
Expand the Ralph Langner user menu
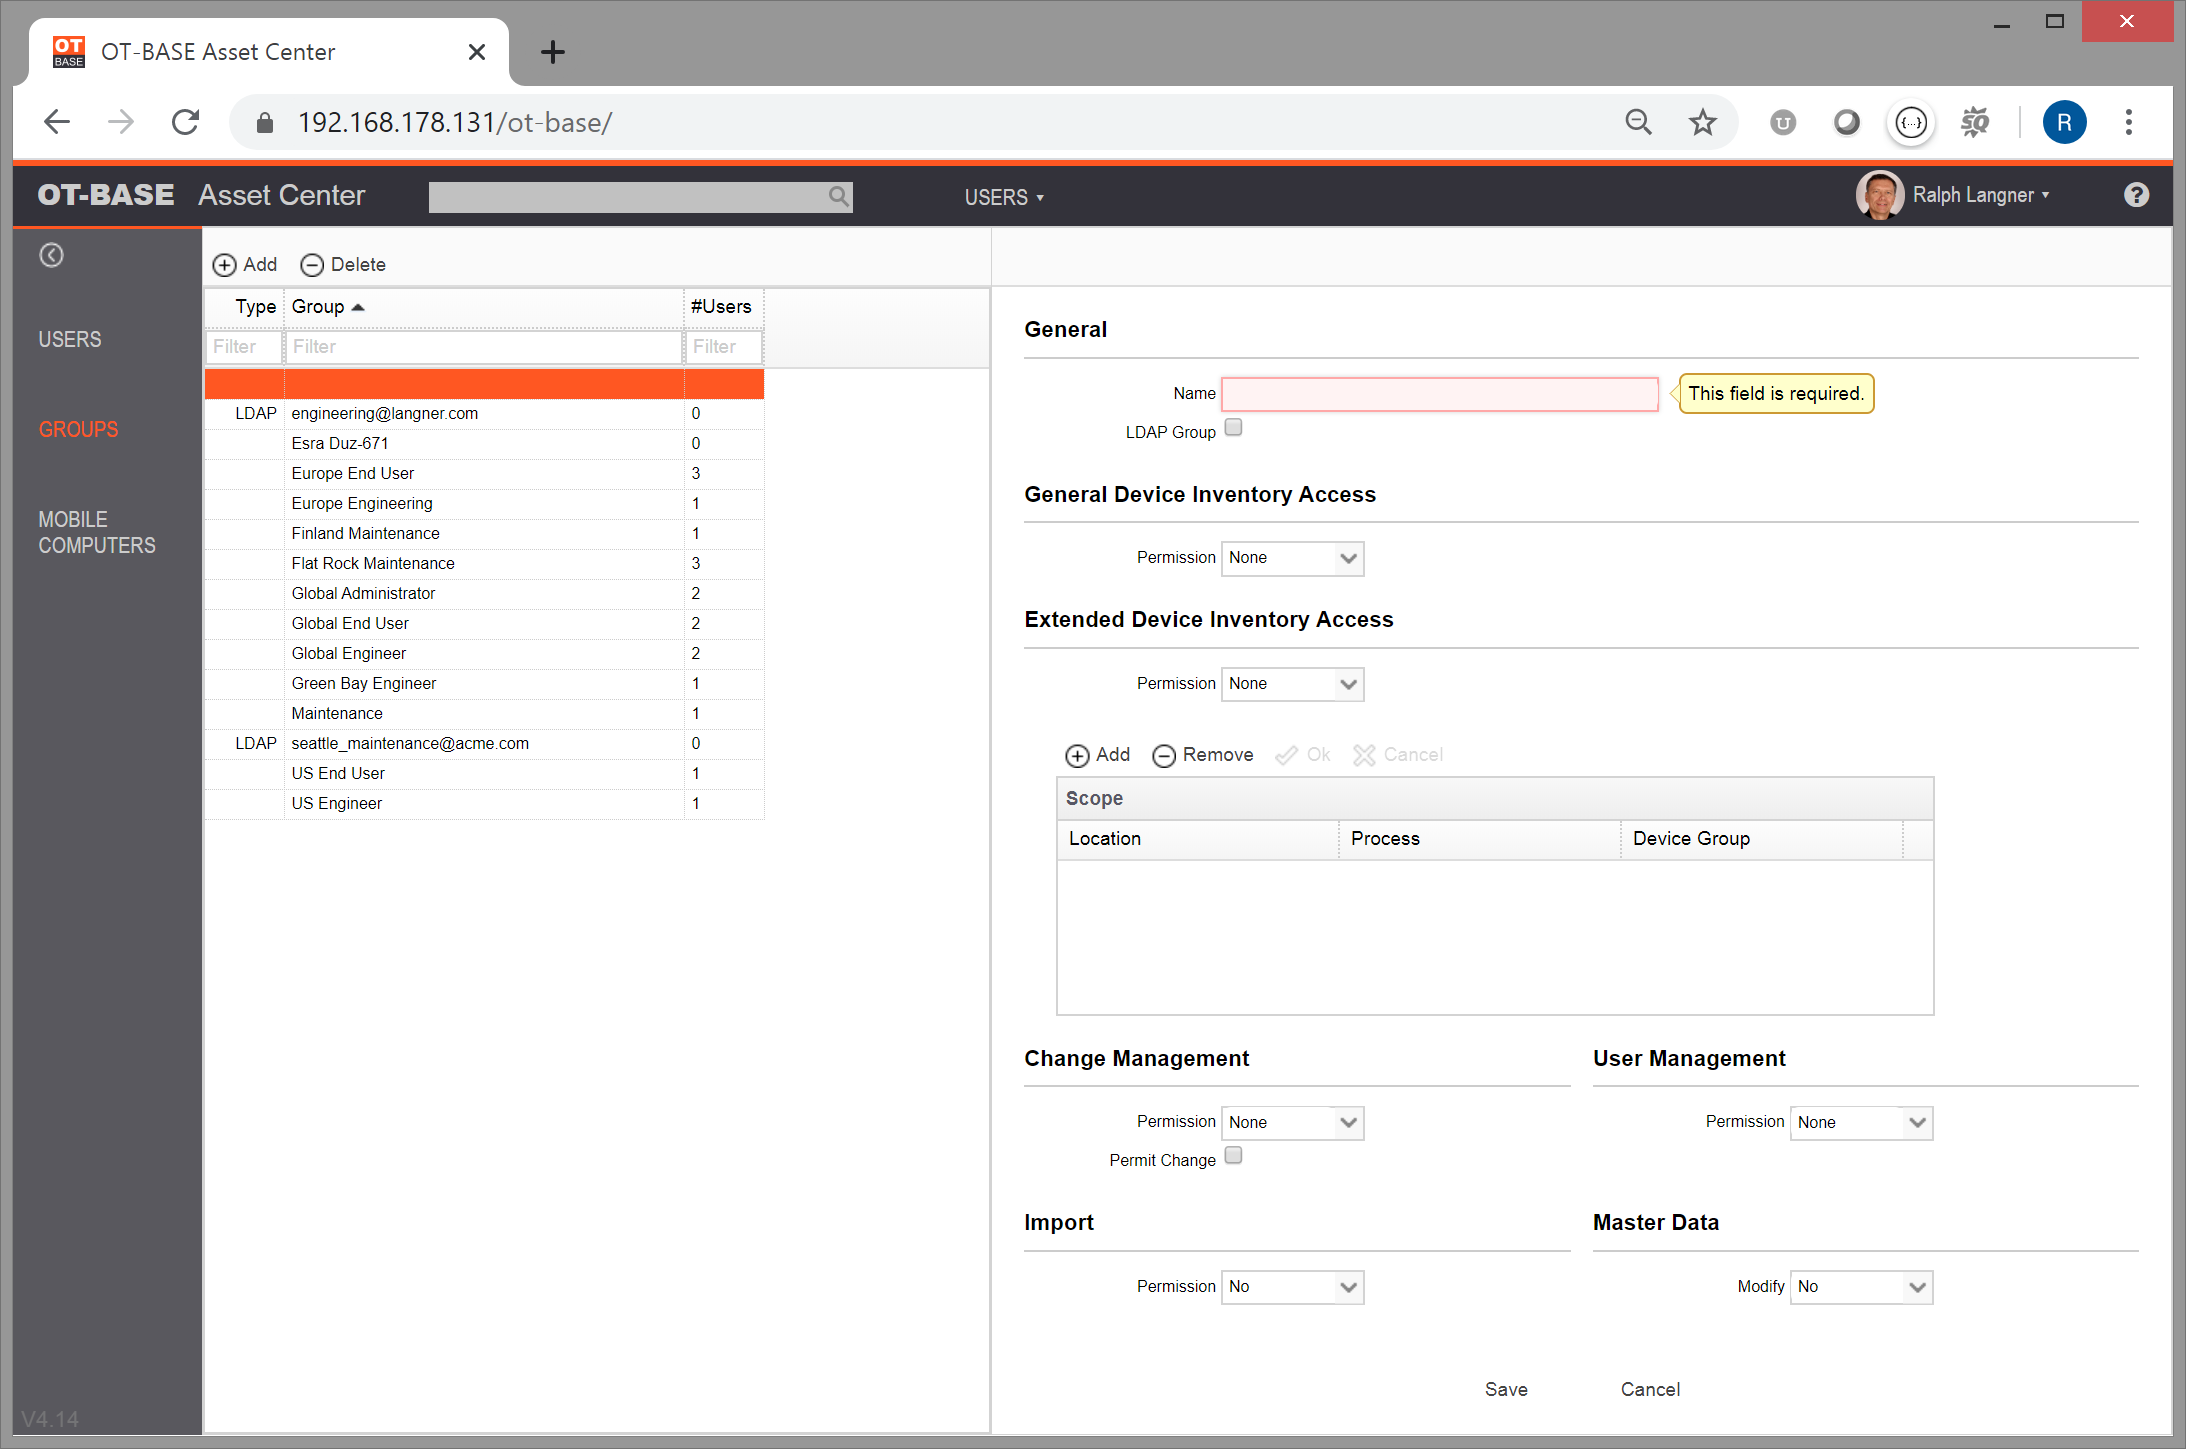pyautogui.click(x=1980, y=195)
